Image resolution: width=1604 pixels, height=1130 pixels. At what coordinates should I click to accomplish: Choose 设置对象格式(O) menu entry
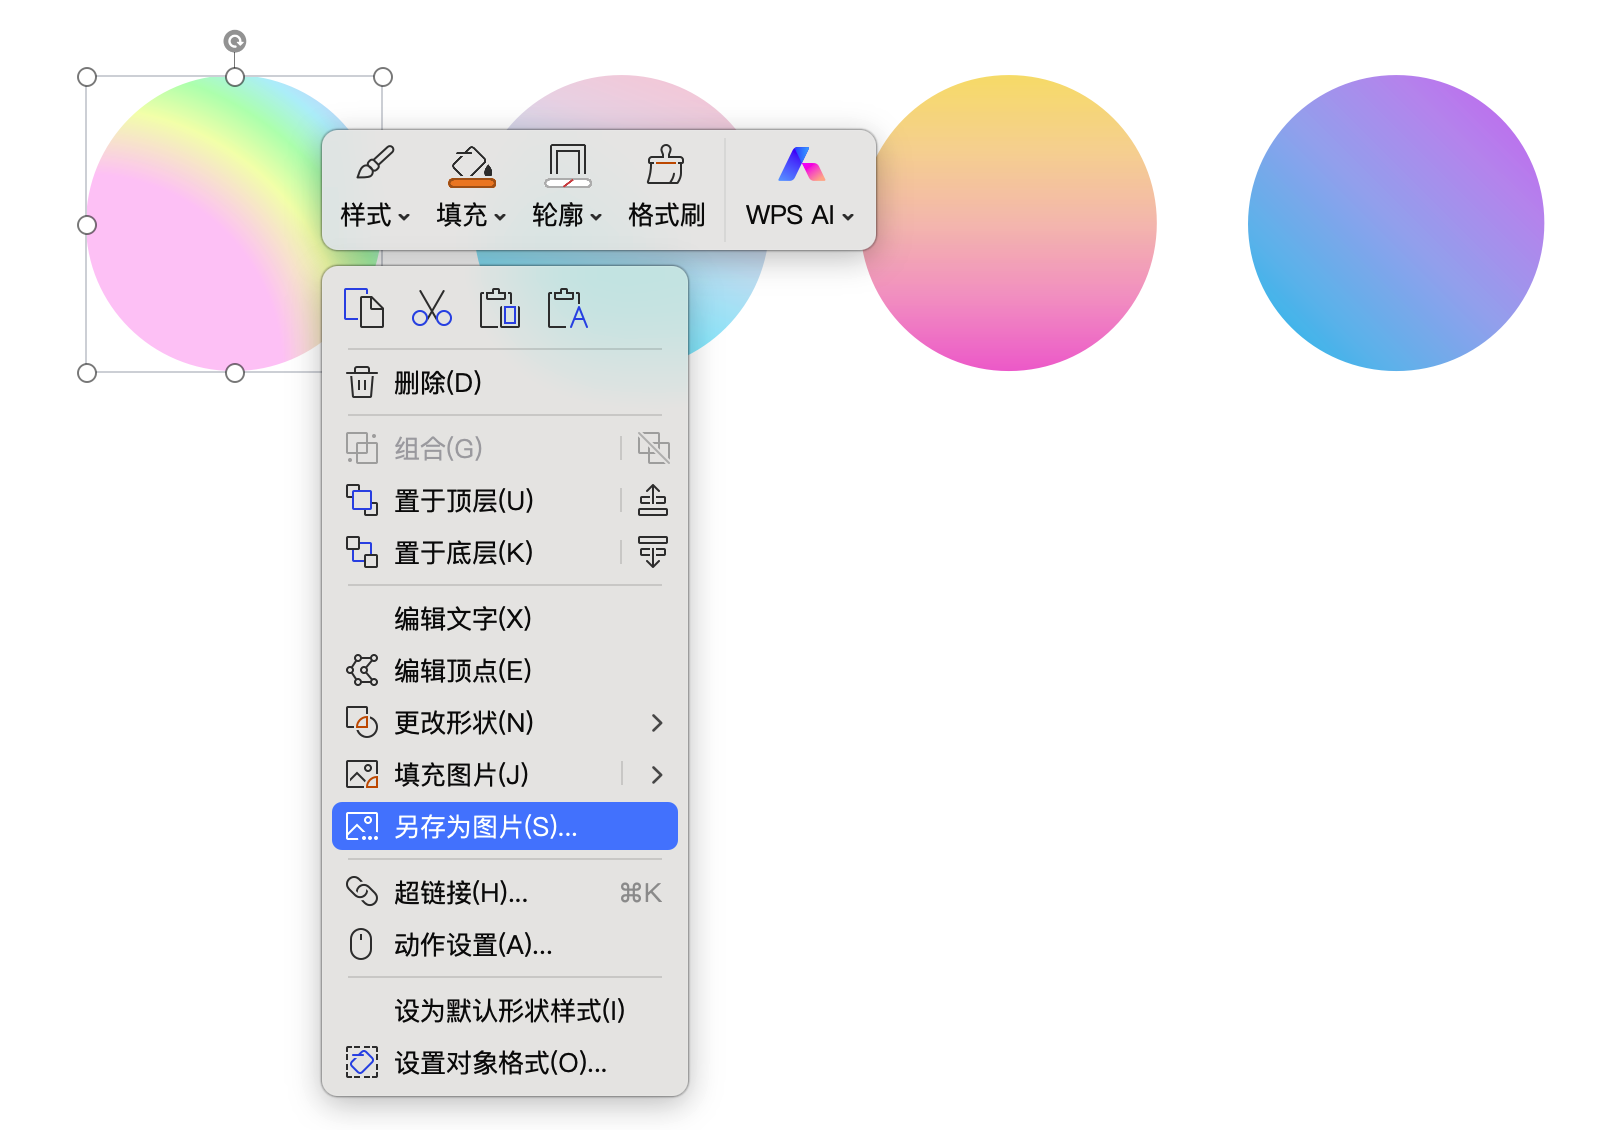[x=500, y=1063]
